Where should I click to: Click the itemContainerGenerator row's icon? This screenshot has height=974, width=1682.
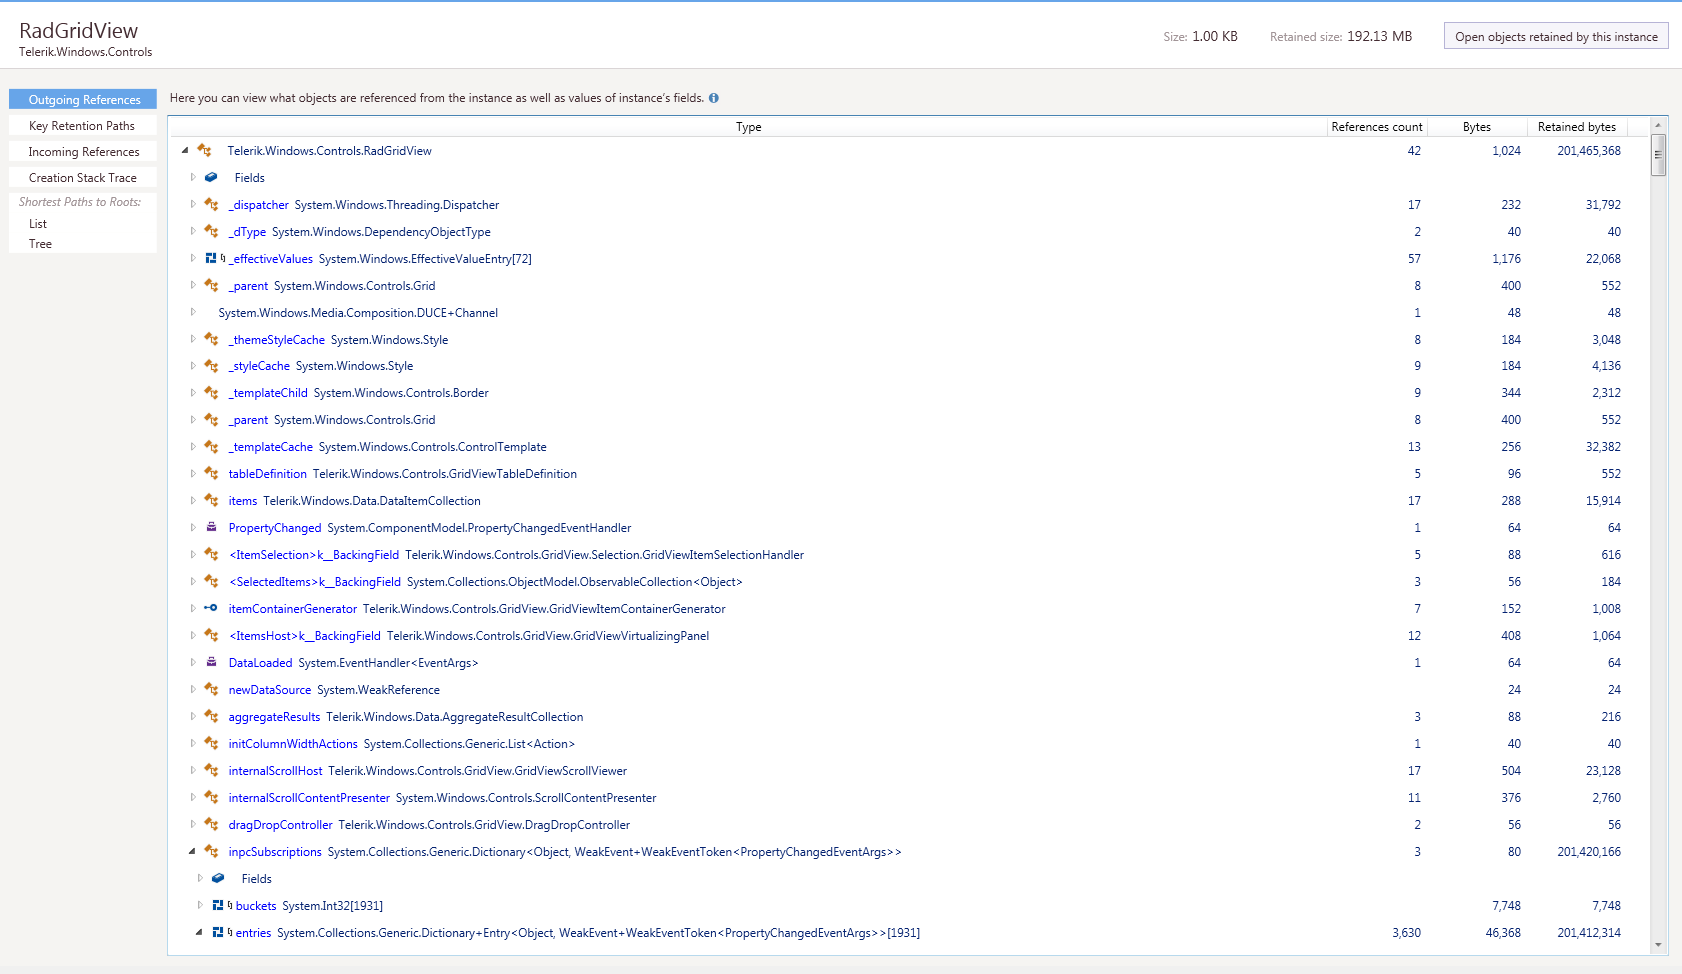pos(211,609)
